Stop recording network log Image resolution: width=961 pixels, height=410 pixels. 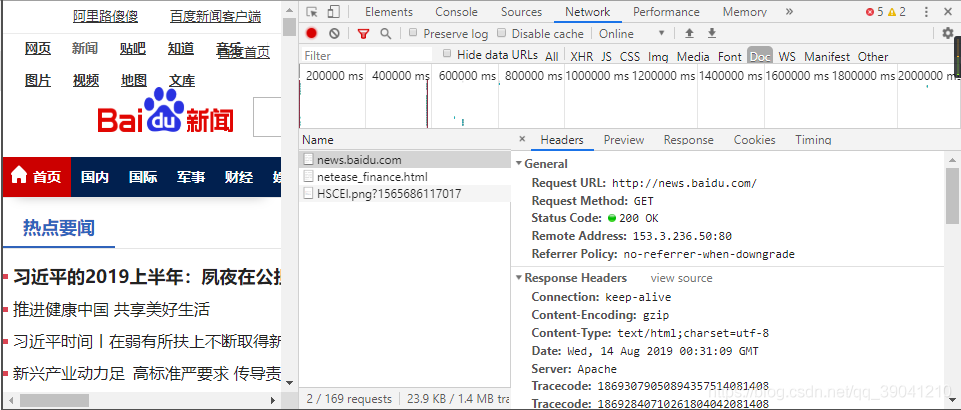(x=312, y=34)
